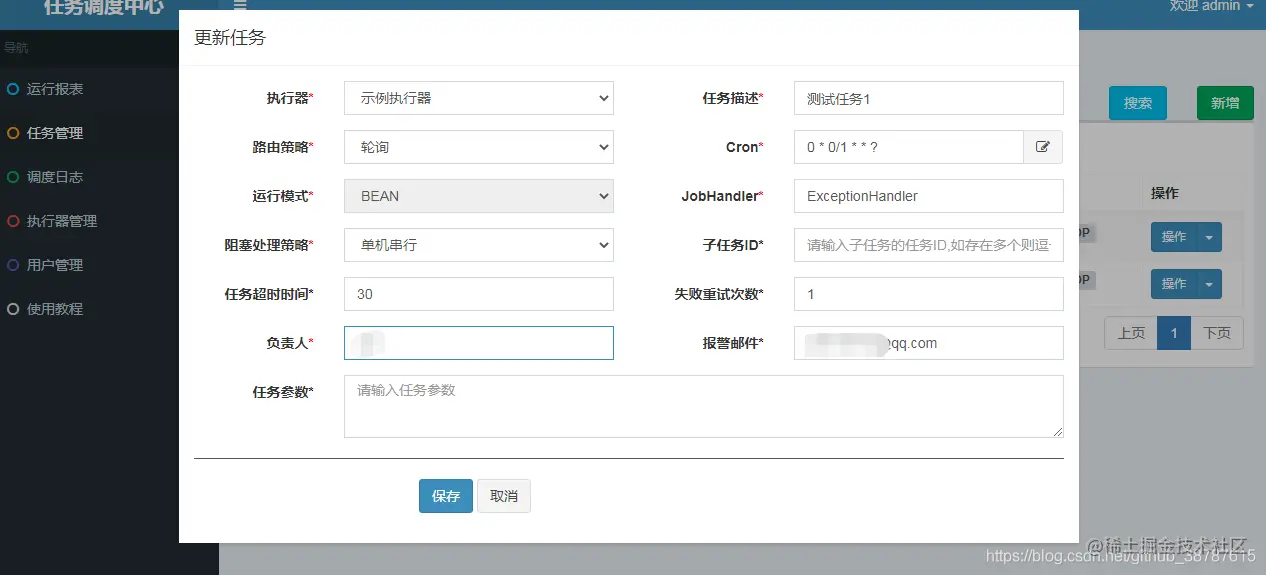Focus the JobHandler field

(929, 196)
